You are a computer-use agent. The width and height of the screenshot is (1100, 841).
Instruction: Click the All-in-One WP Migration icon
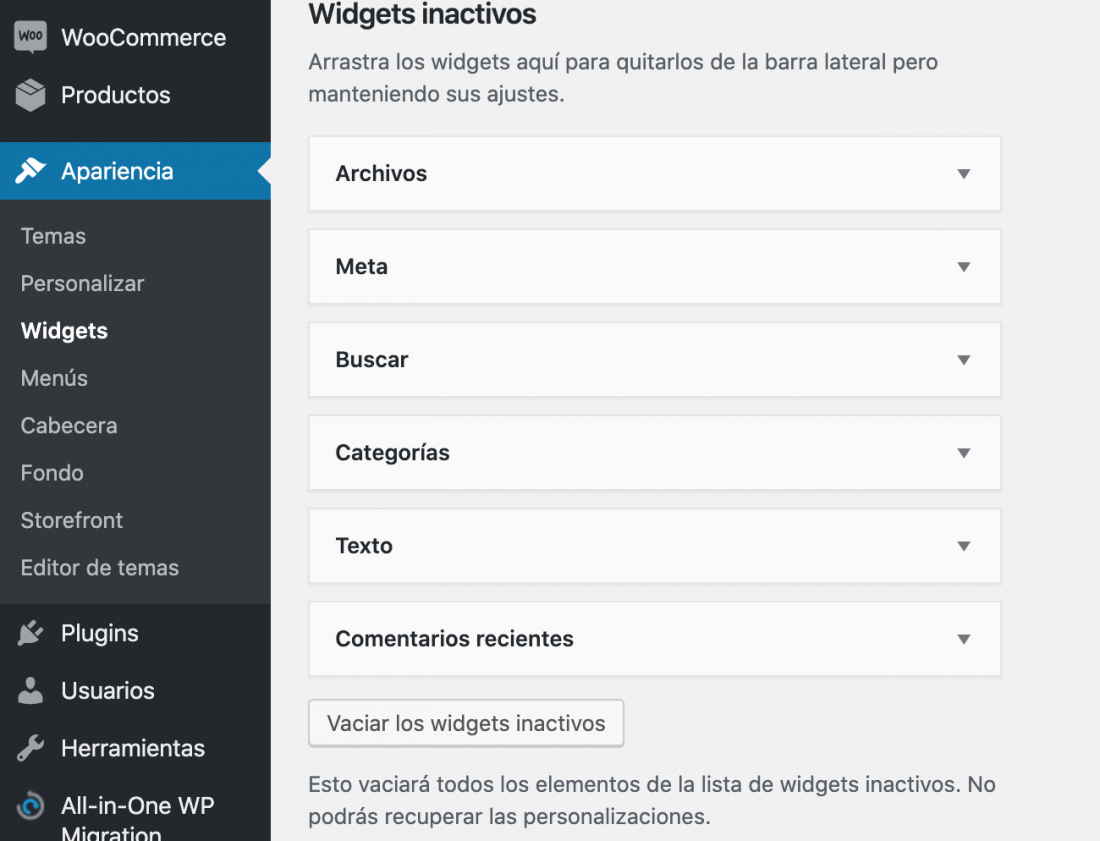30,805
